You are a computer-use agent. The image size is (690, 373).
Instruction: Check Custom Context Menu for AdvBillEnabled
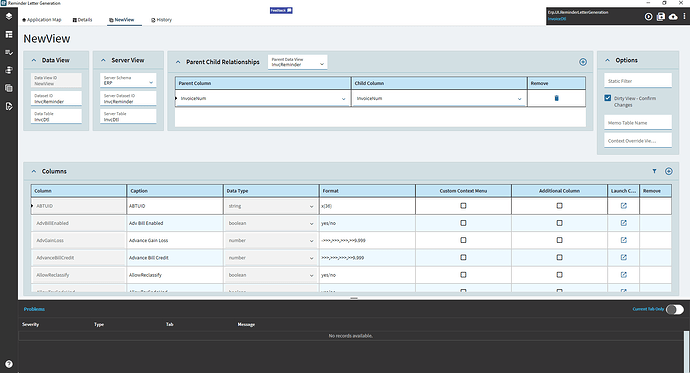[463, 223]
